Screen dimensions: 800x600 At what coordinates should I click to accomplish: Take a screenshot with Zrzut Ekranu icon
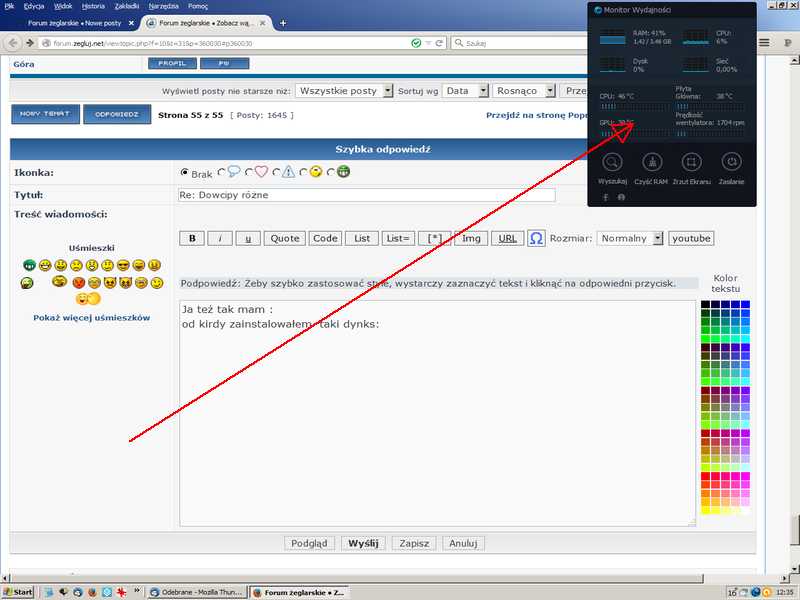pos(691,162)
